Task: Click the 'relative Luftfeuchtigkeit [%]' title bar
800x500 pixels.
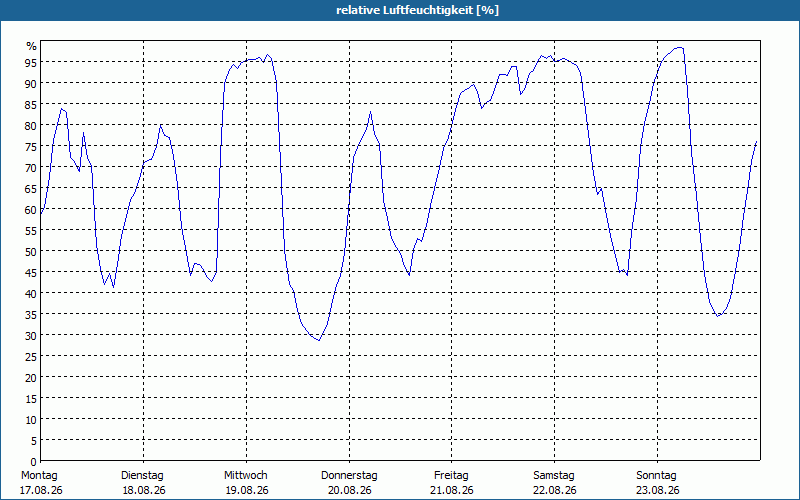Action: click(x=400, y=10)
